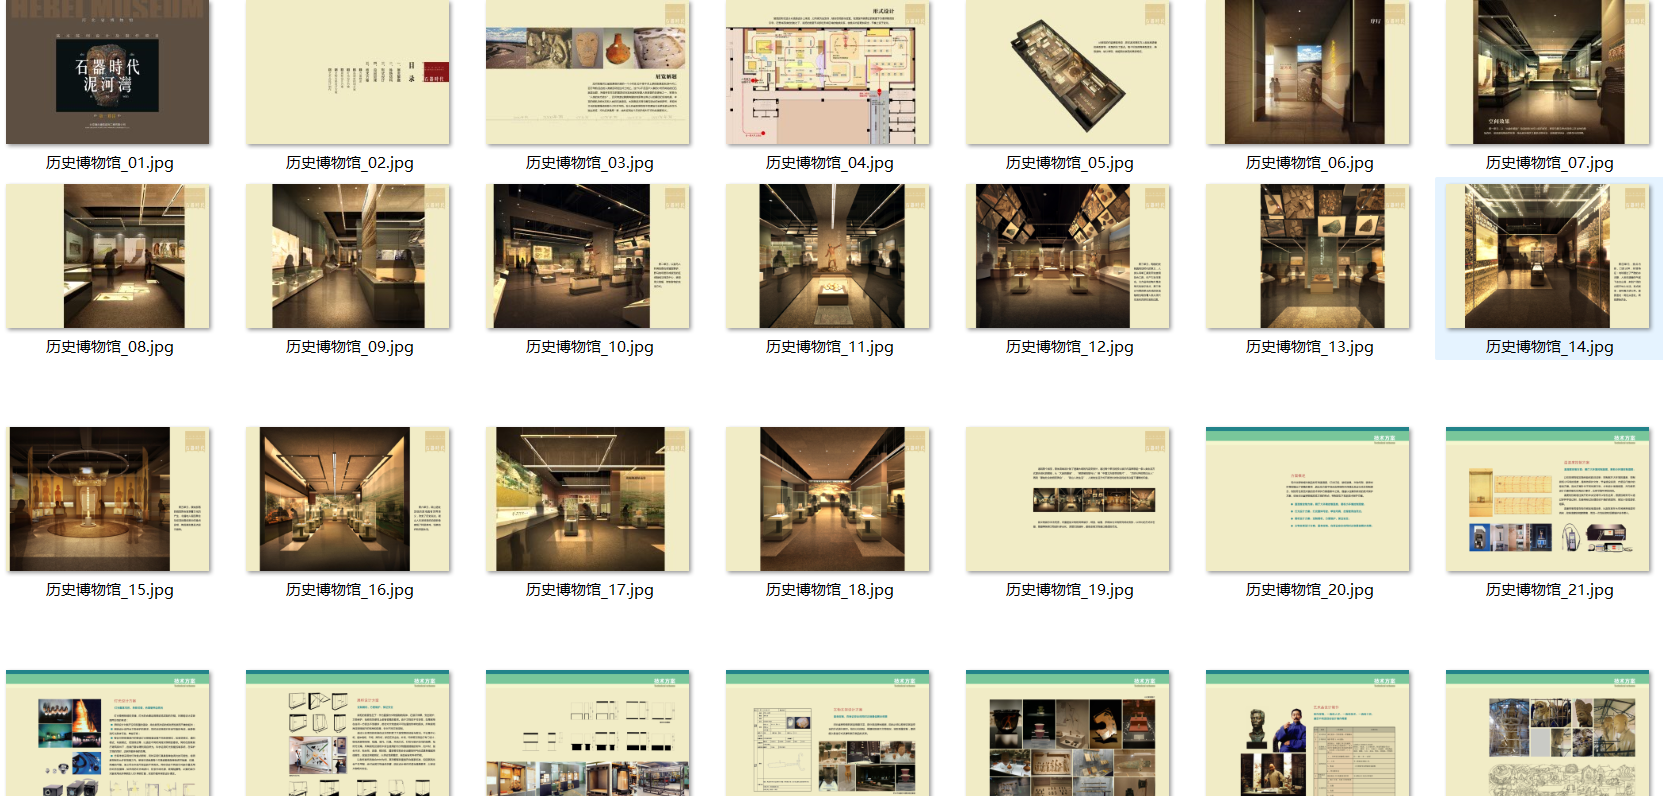This screenshot has height=796, width=1663.
Task: Click the 历史博物馆_21.jpg equipment page thumbnail
Action: [1548, 499]
